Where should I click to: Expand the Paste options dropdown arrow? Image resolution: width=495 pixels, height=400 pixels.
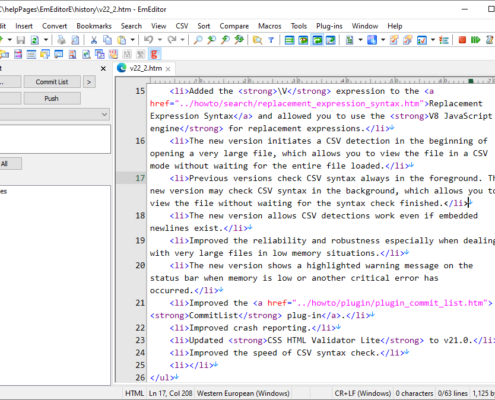click(133, 40)
